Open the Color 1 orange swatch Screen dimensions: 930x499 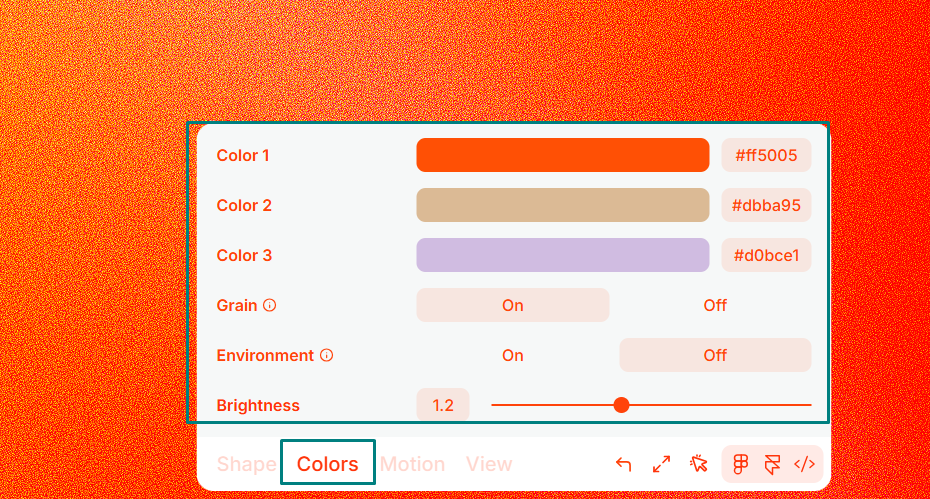[x=562, y=155]
